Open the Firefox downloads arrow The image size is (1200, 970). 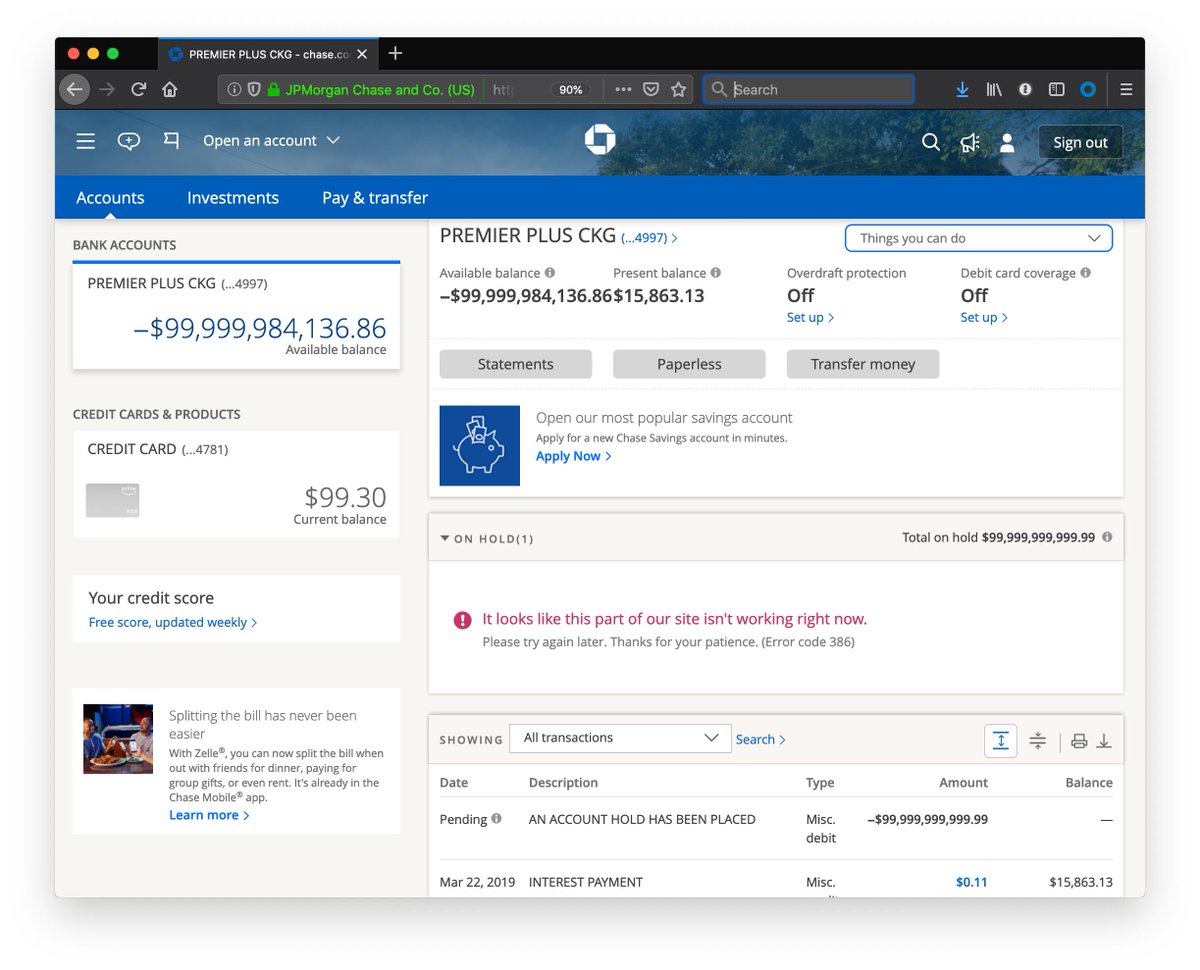962,89
